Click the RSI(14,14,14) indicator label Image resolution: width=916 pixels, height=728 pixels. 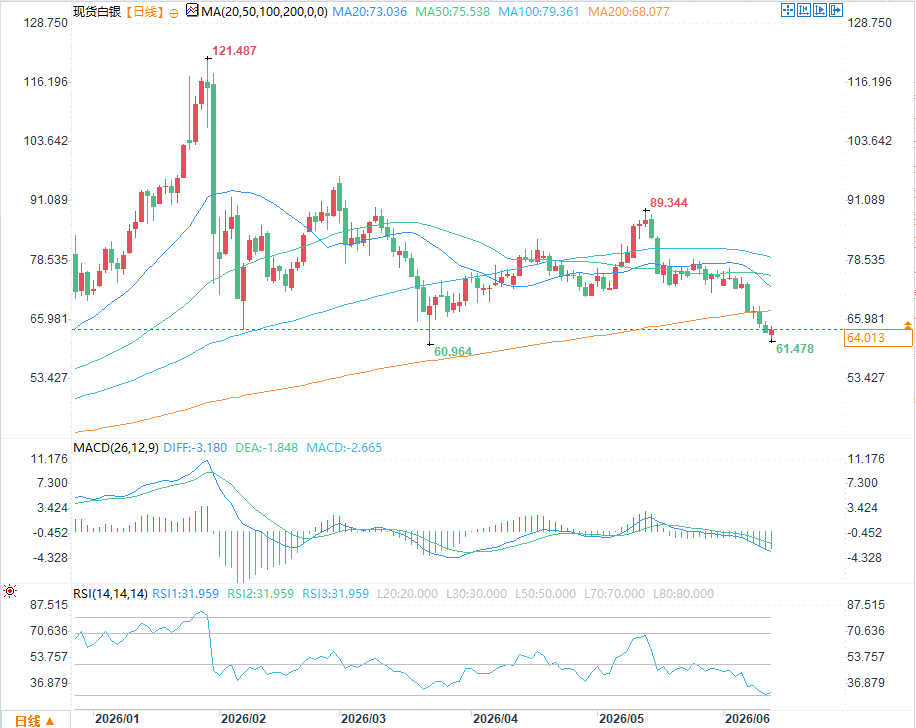click(110, 594)
